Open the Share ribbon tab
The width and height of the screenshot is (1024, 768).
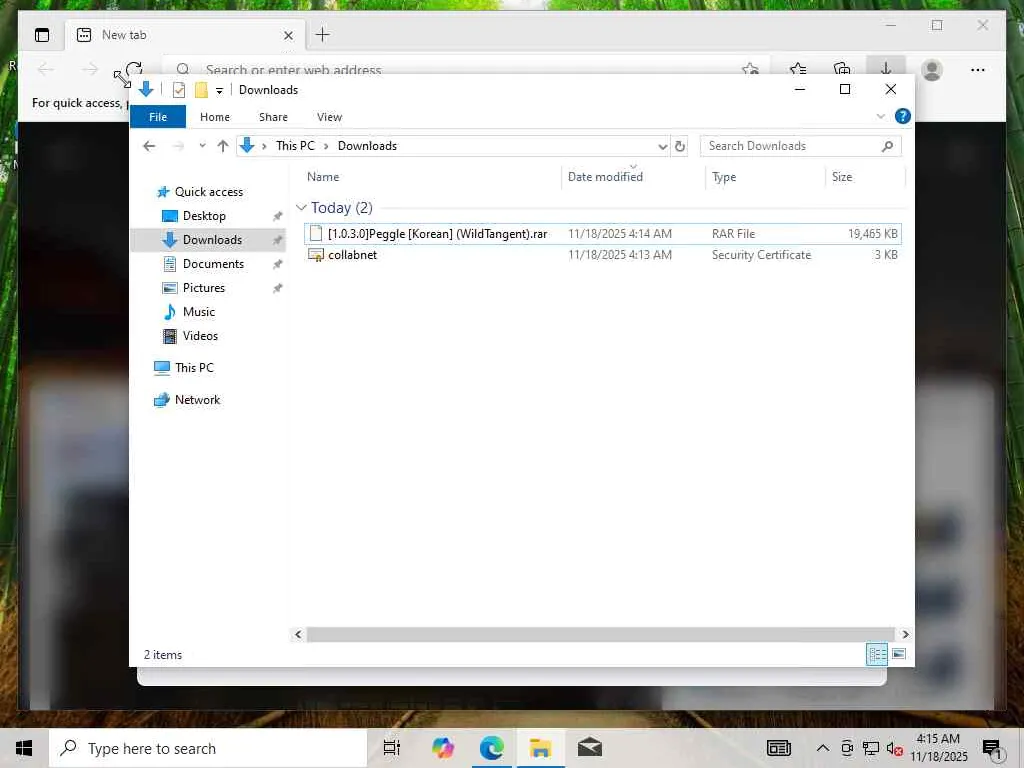point(273,117)
